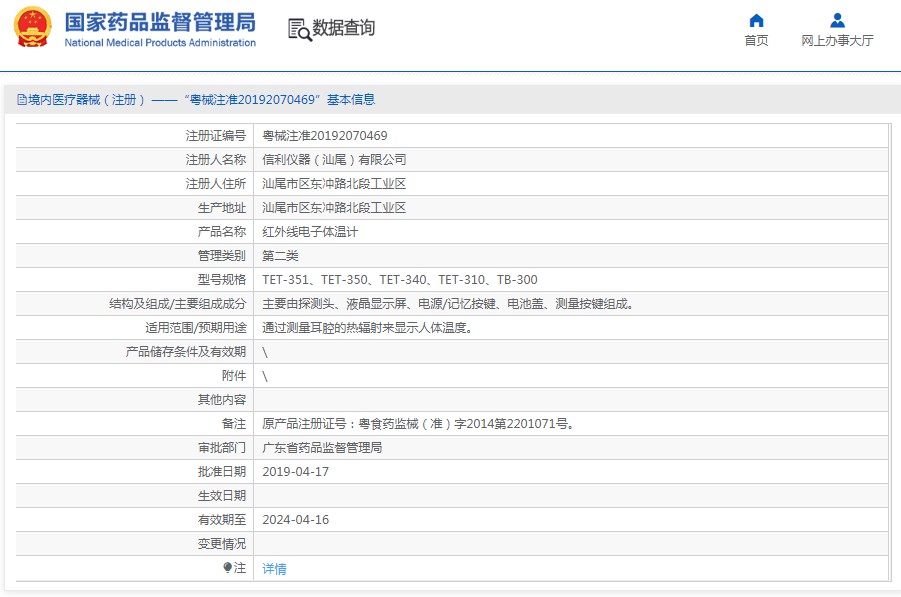This screenshot has width=901, height=597.
Task: Select registration number value 粤械注准20192070469 in table
Action: (x=325, y=136)
